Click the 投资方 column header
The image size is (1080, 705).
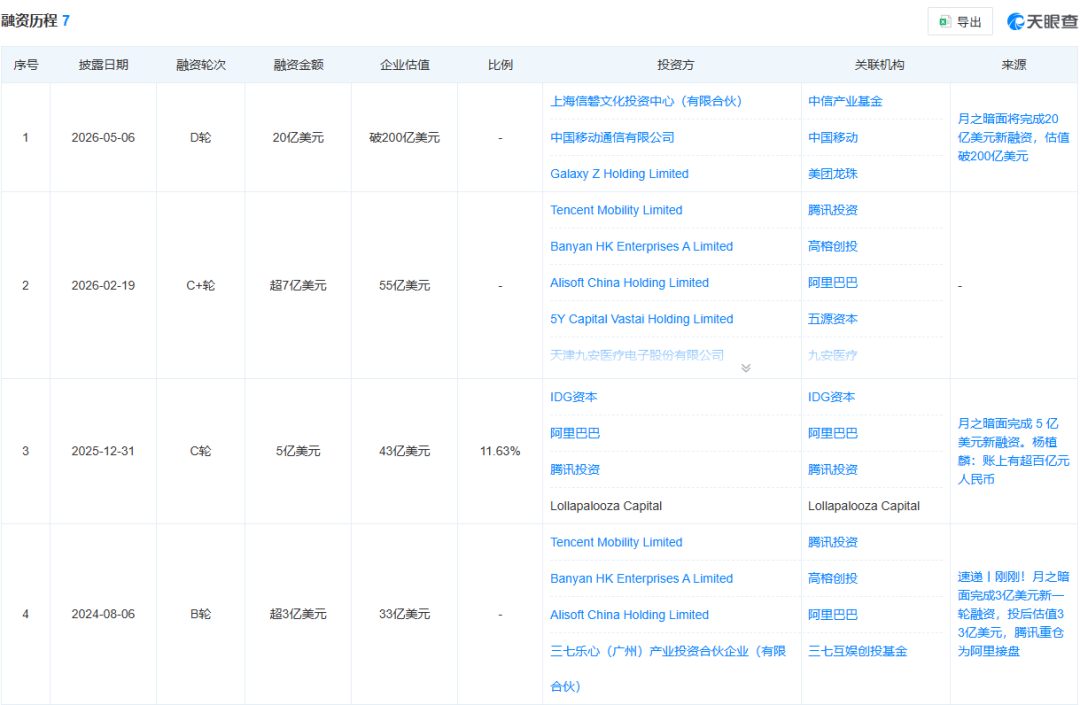point(675,65)
